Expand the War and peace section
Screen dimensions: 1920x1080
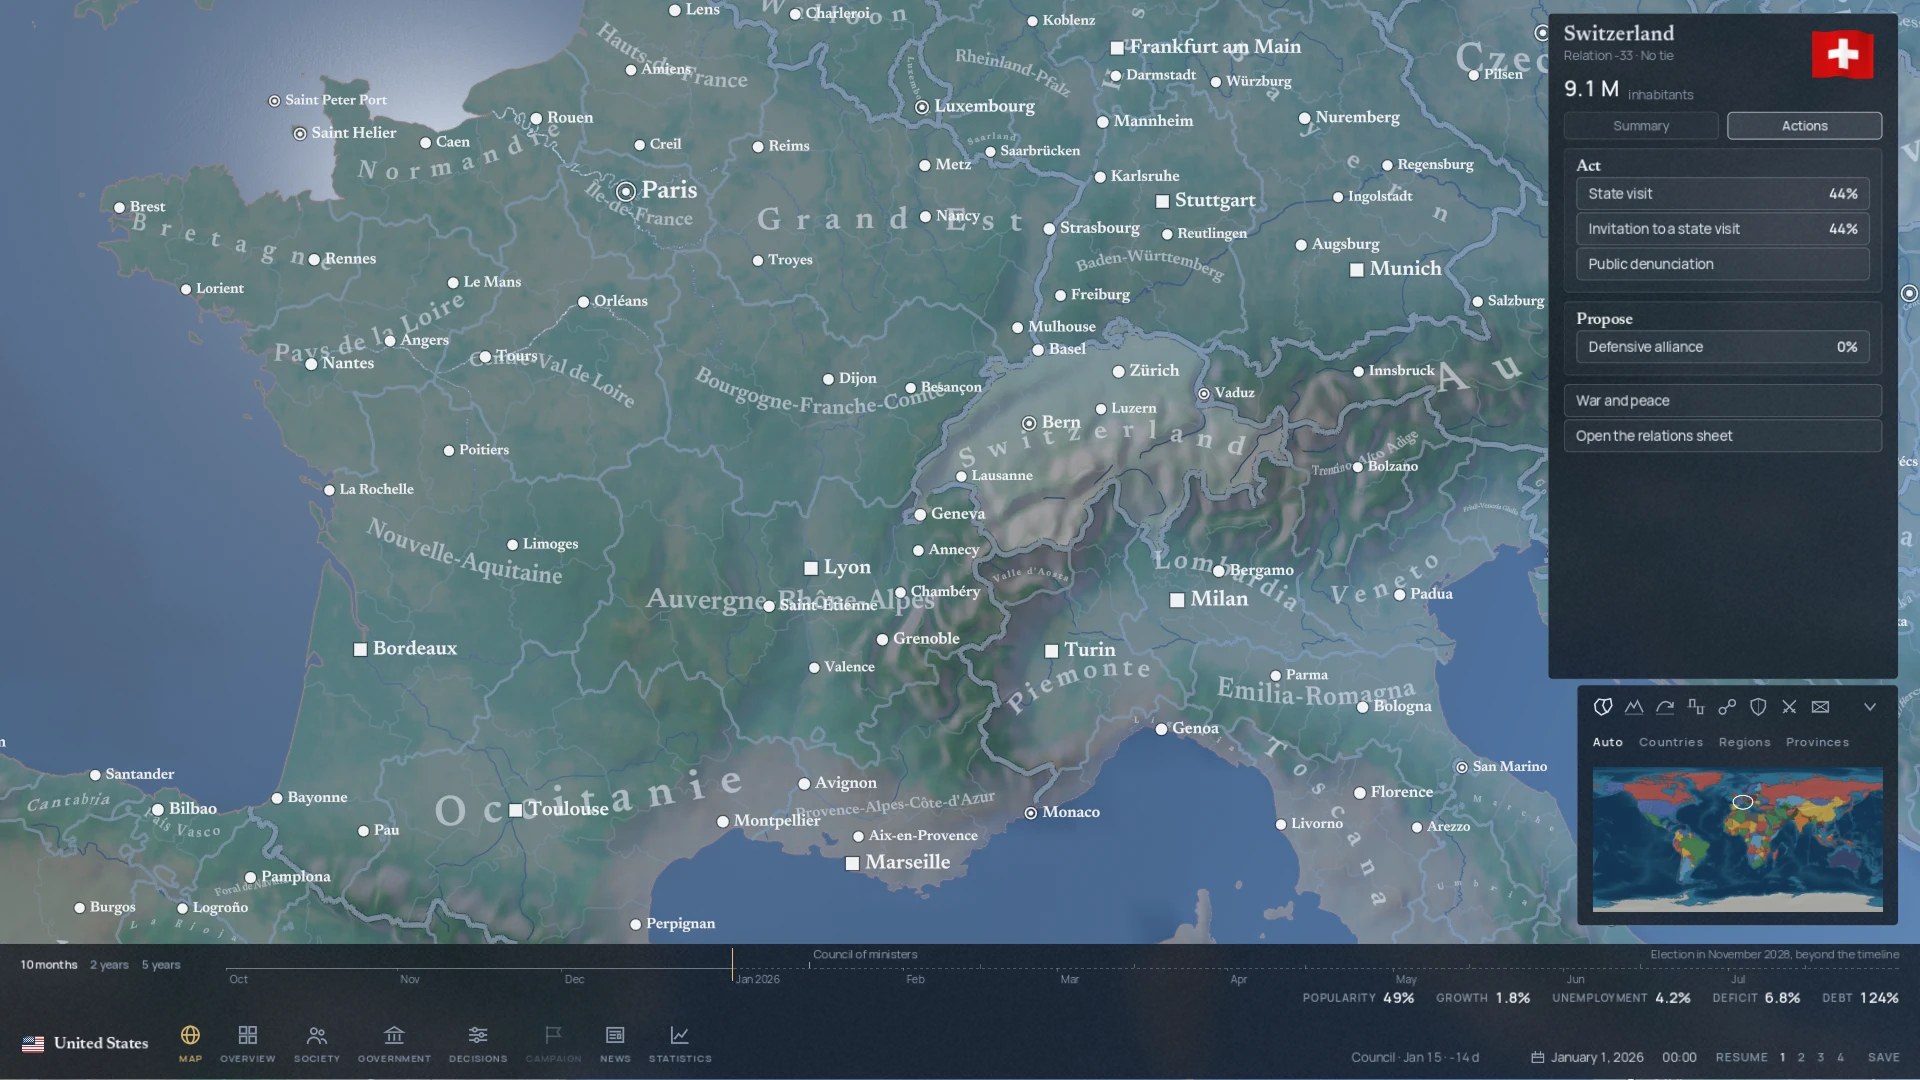point(1722,401)
